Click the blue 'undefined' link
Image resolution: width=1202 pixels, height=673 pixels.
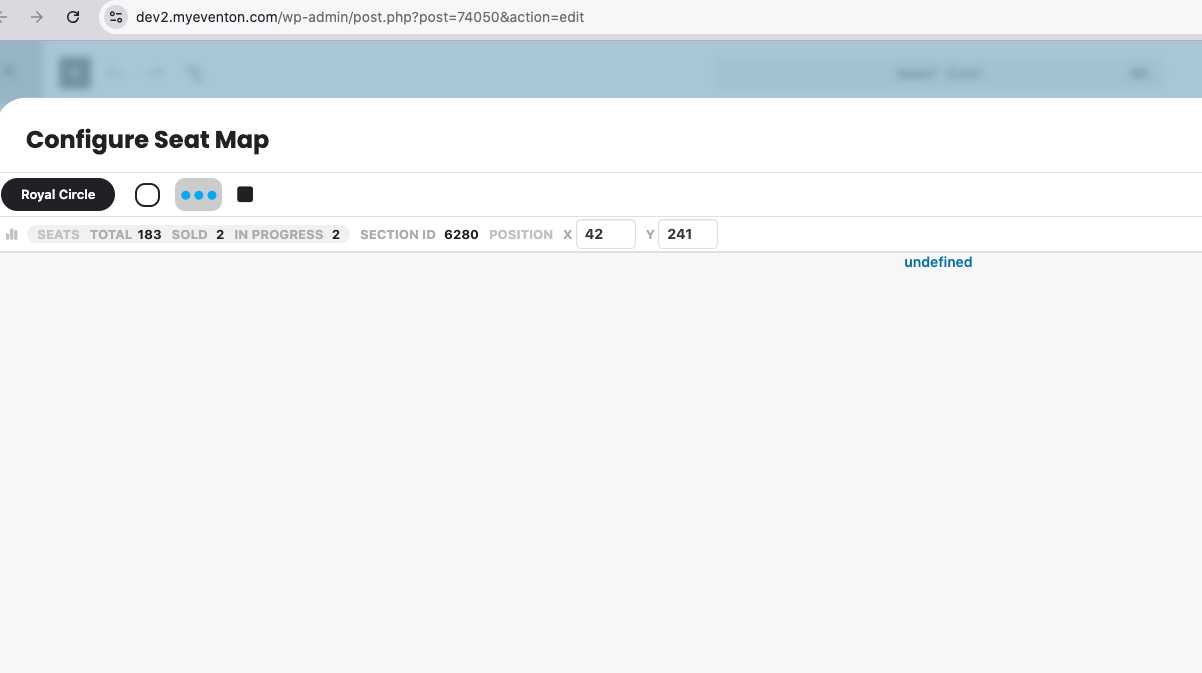point(937,262)
